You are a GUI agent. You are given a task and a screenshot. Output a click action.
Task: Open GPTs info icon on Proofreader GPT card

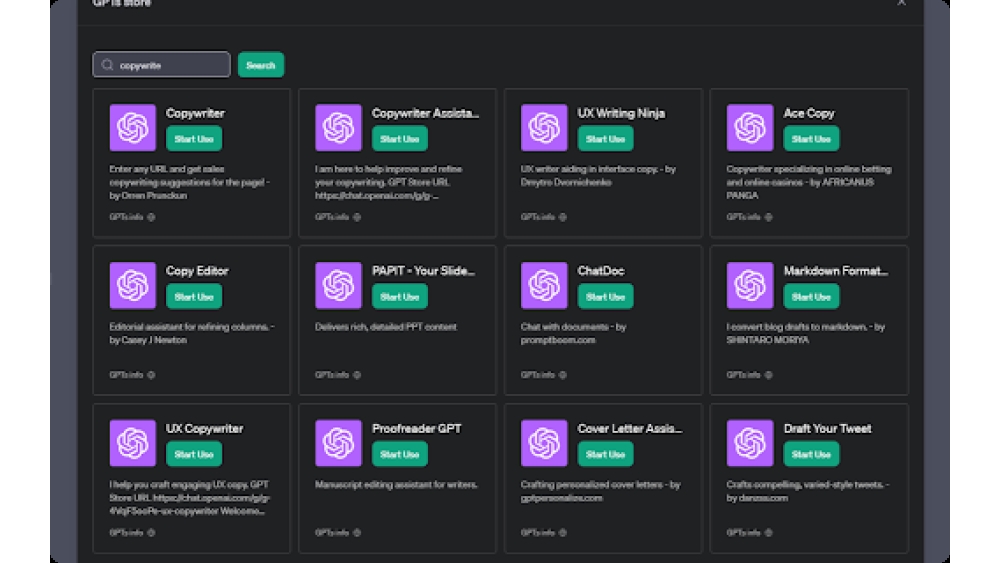(x=357, y=532)
